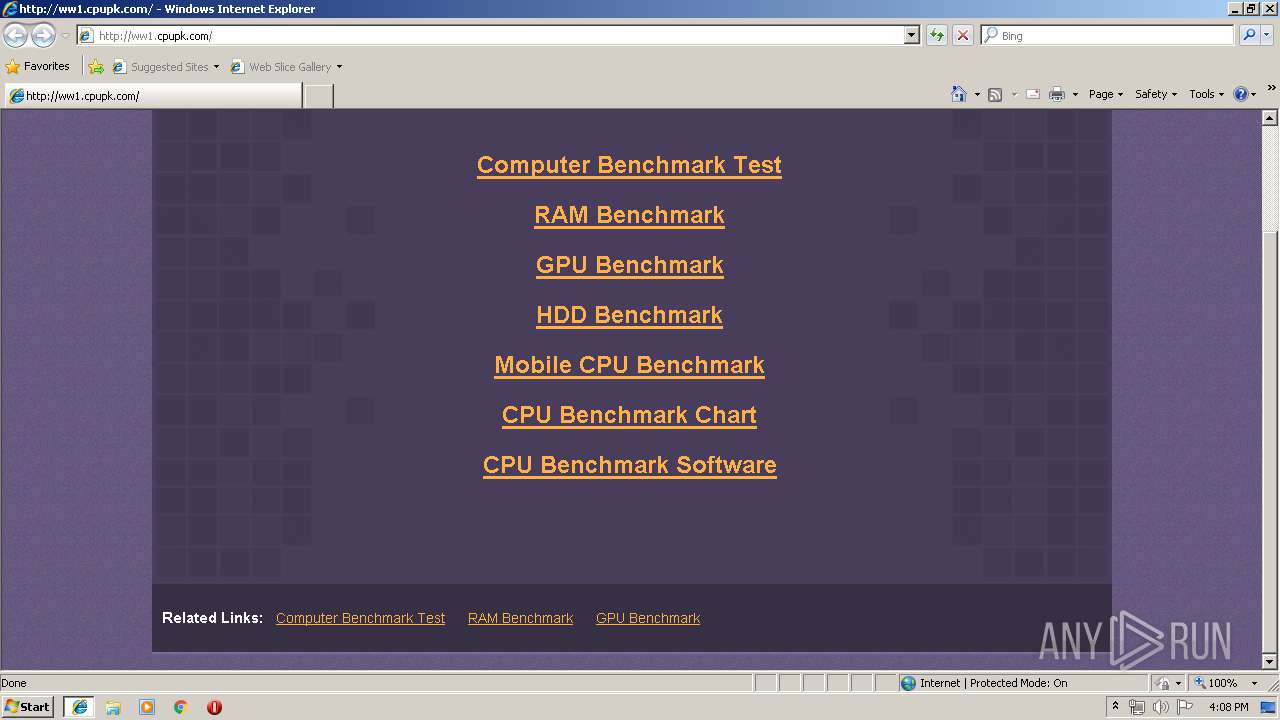The height and width of the screenshot is (720, 1280).
Task: Click the Action Center flag tray icon
Action: point(1185,707)
